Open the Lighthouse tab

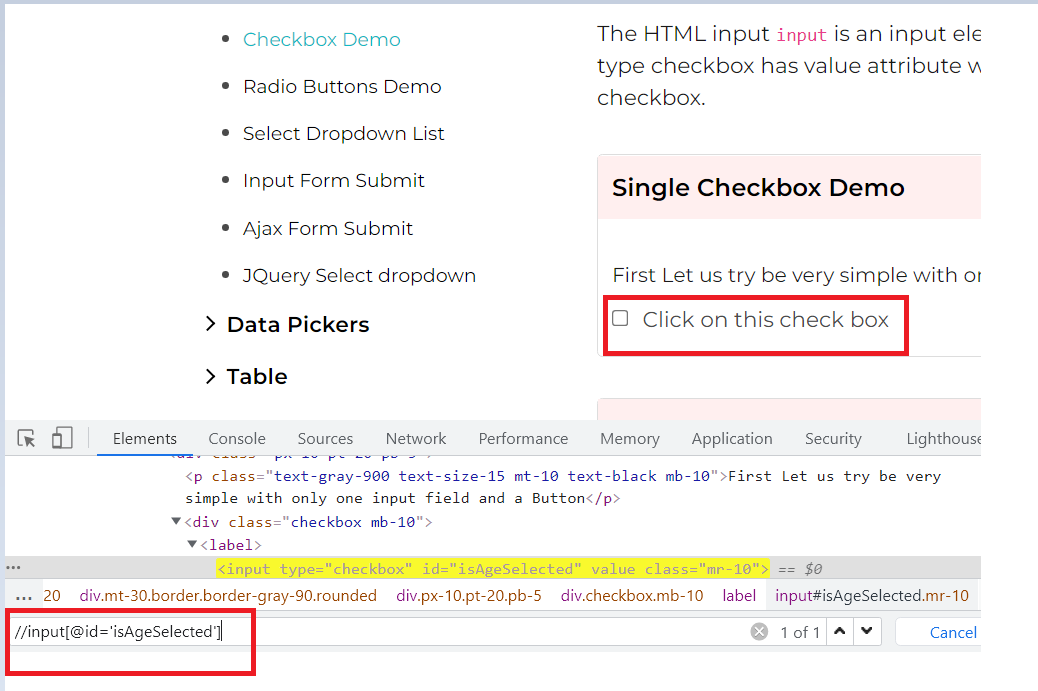click(943, 439)
